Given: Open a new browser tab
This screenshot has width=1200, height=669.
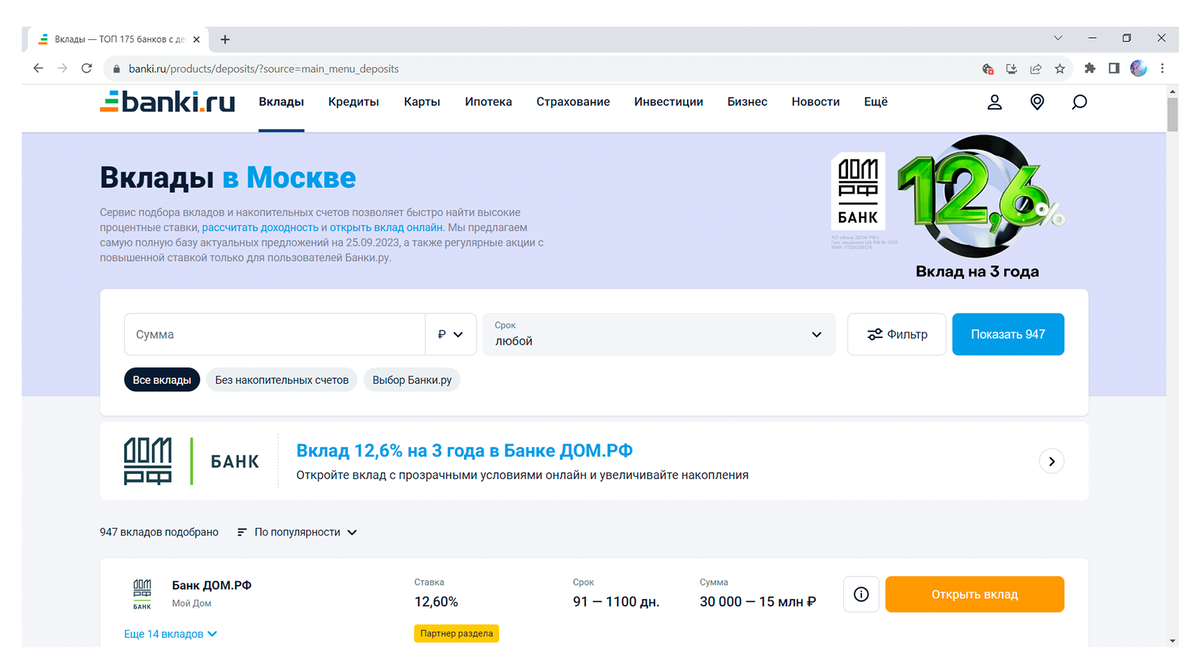Looking at the screenshot, I should tap(225, 39).
